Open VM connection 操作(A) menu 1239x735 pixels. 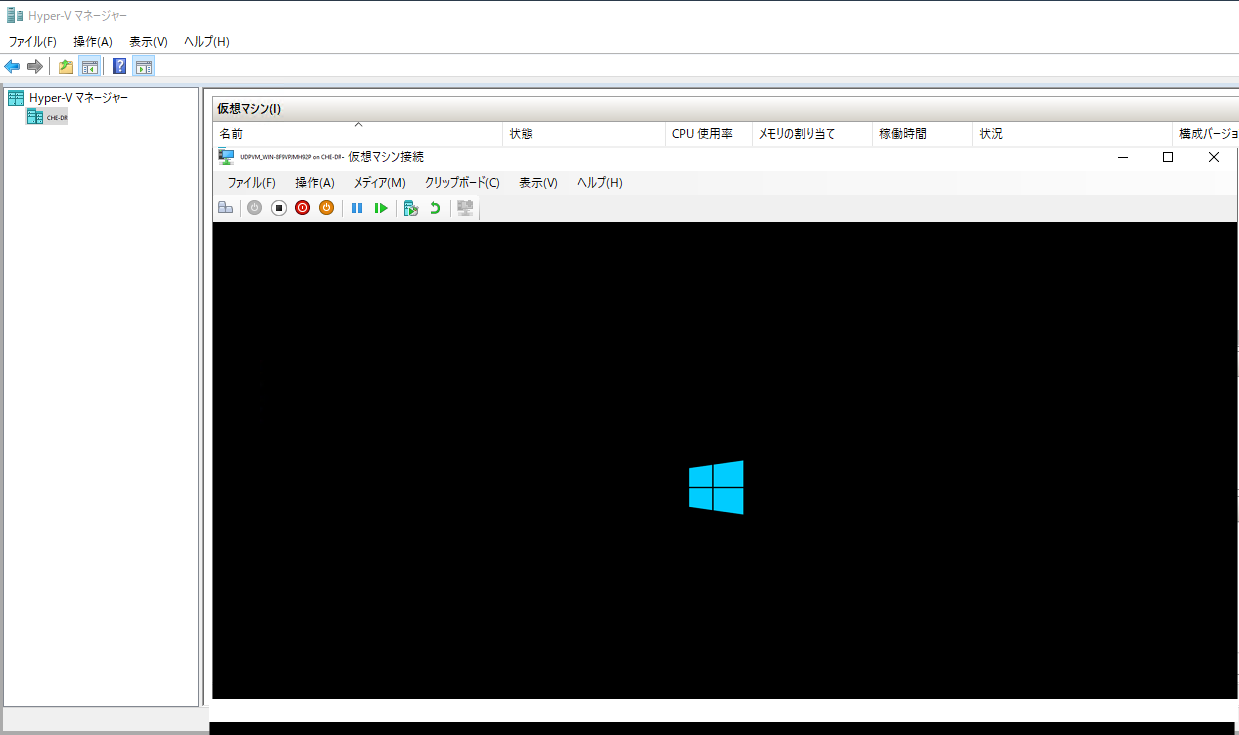pyautogui.click(x=315, y=183)
